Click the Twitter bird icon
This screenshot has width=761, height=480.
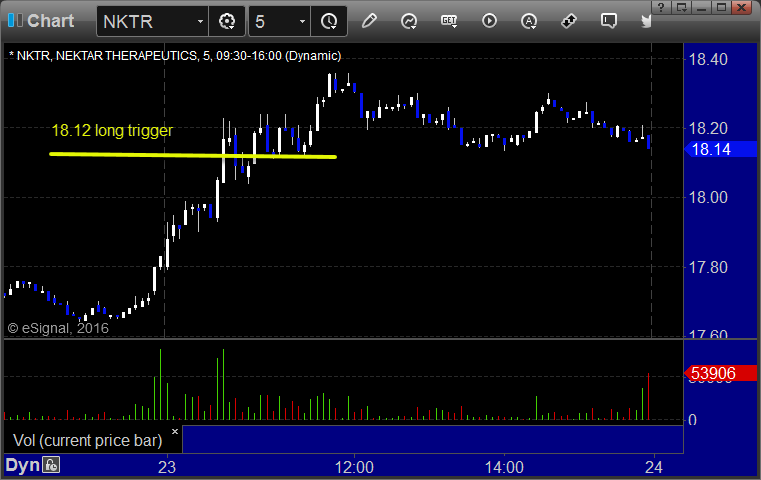click(x=646, y=21)
